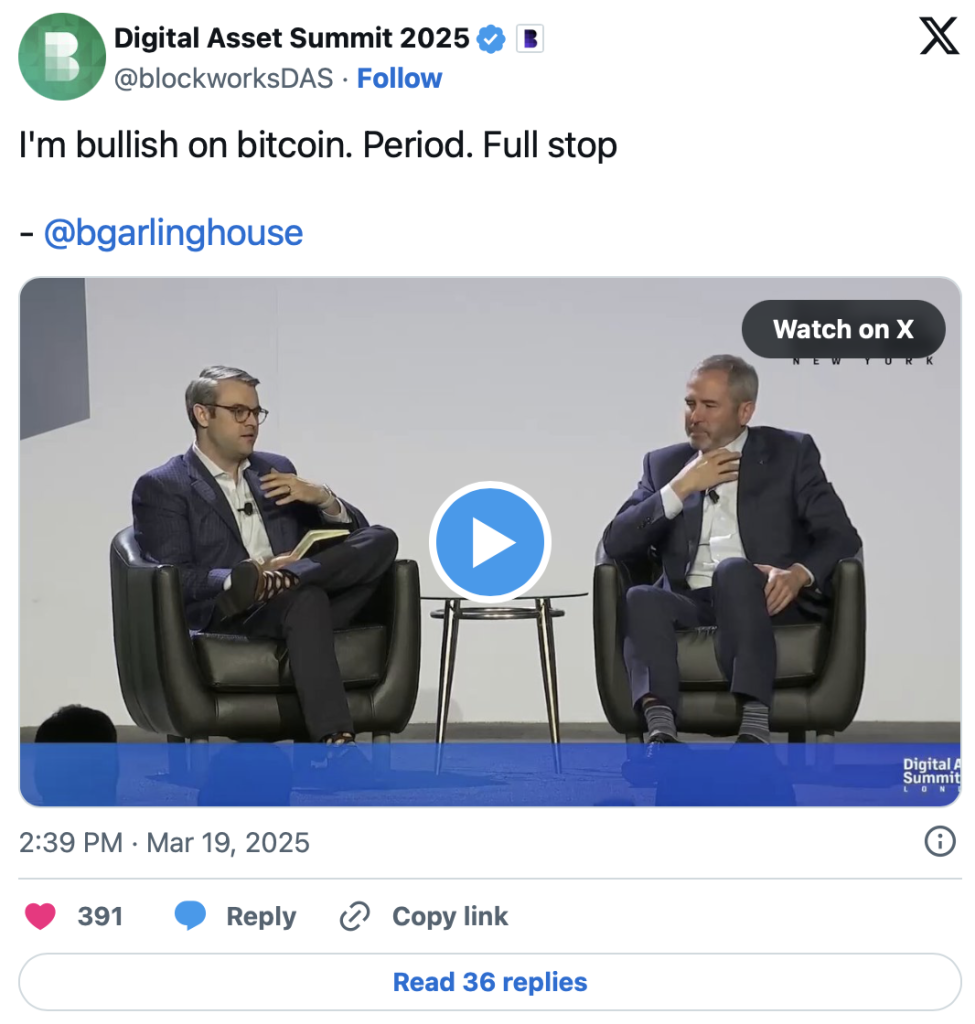
Task: Play the embedded video
Action: pos(489,541)
